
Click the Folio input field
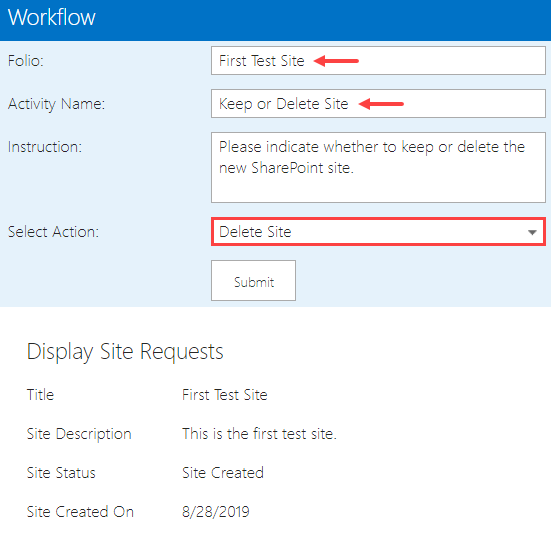click(378, 60)
